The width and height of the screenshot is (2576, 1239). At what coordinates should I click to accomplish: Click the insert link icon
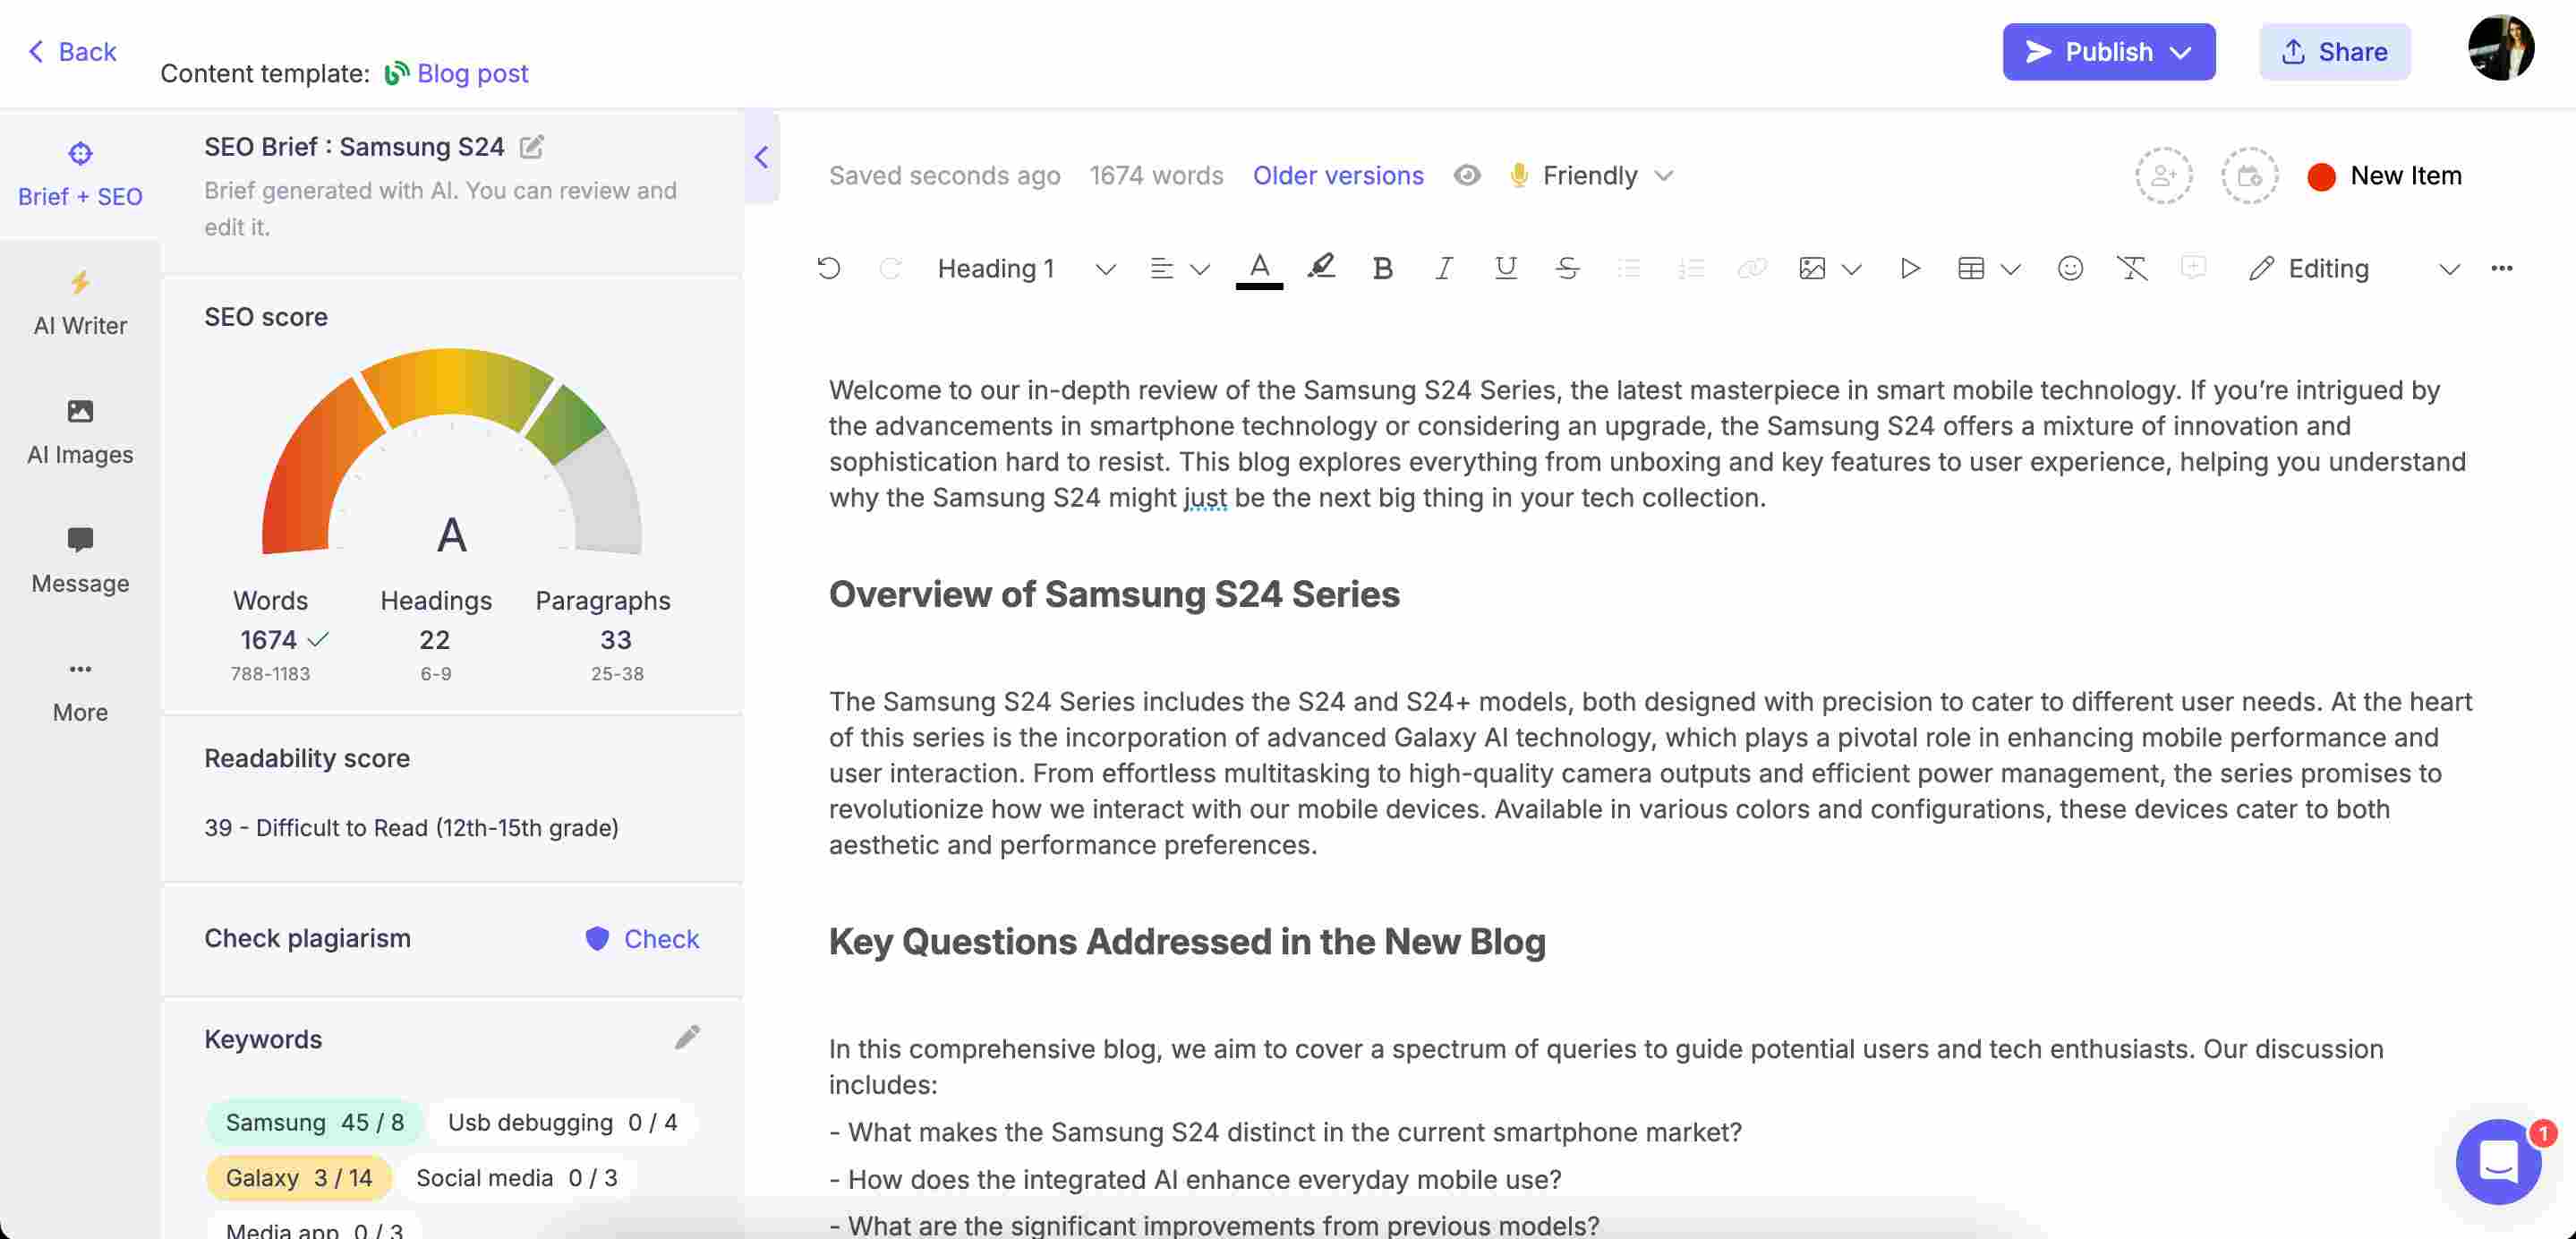tap(1752, 268)
